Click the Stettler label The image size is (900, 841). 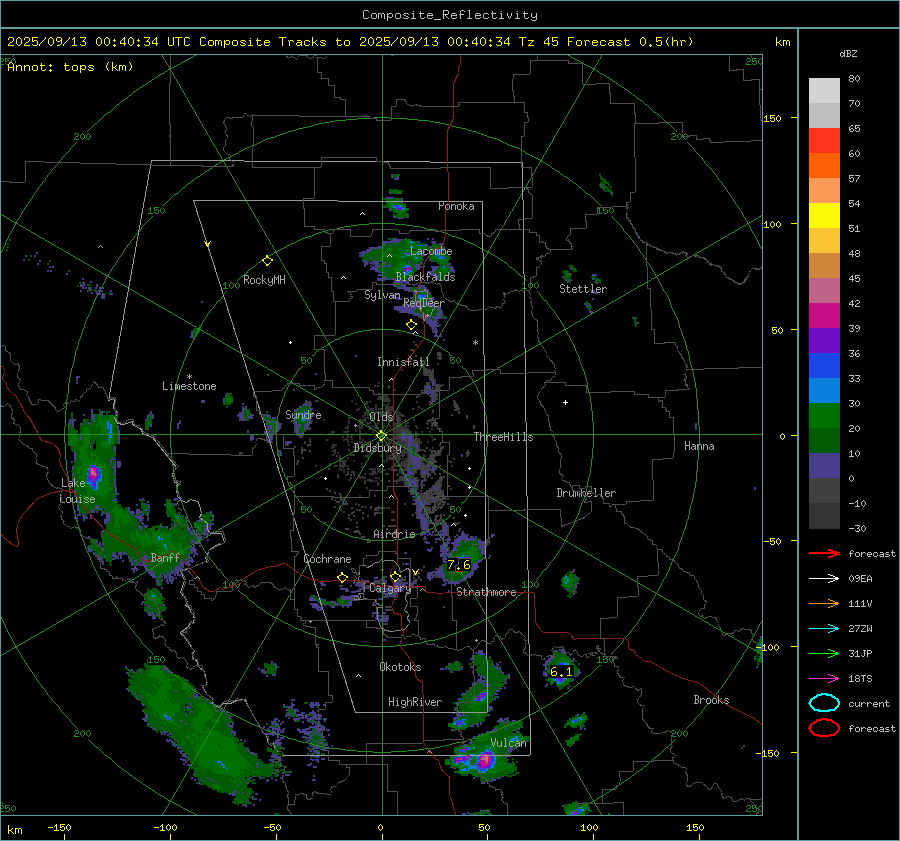coord(583,289)
